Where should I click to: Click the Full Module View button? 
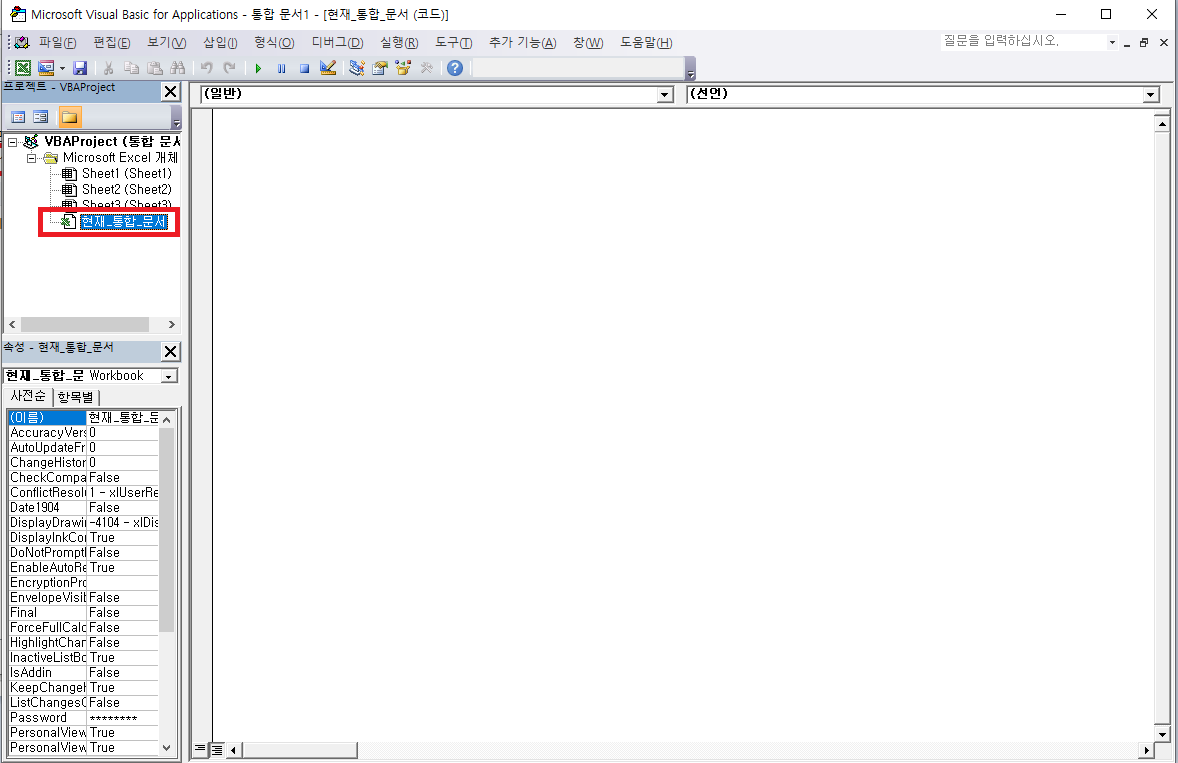(x=216, y=749)
